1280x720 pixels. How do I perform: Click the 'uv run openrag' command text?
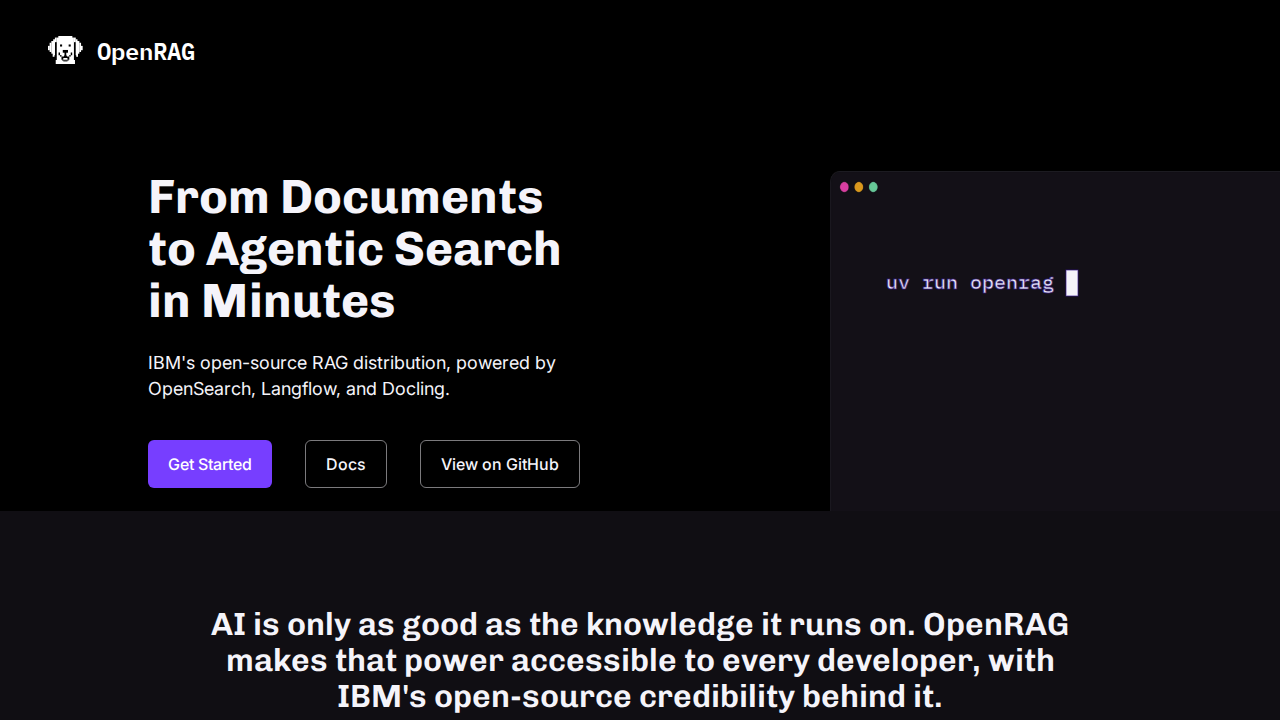click(969, 283)
